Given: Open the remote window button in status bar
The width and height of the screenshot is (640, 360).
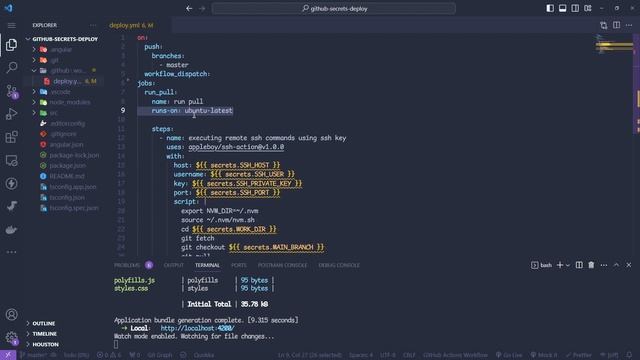Looking at the screenshot, I should click(8, 355).
